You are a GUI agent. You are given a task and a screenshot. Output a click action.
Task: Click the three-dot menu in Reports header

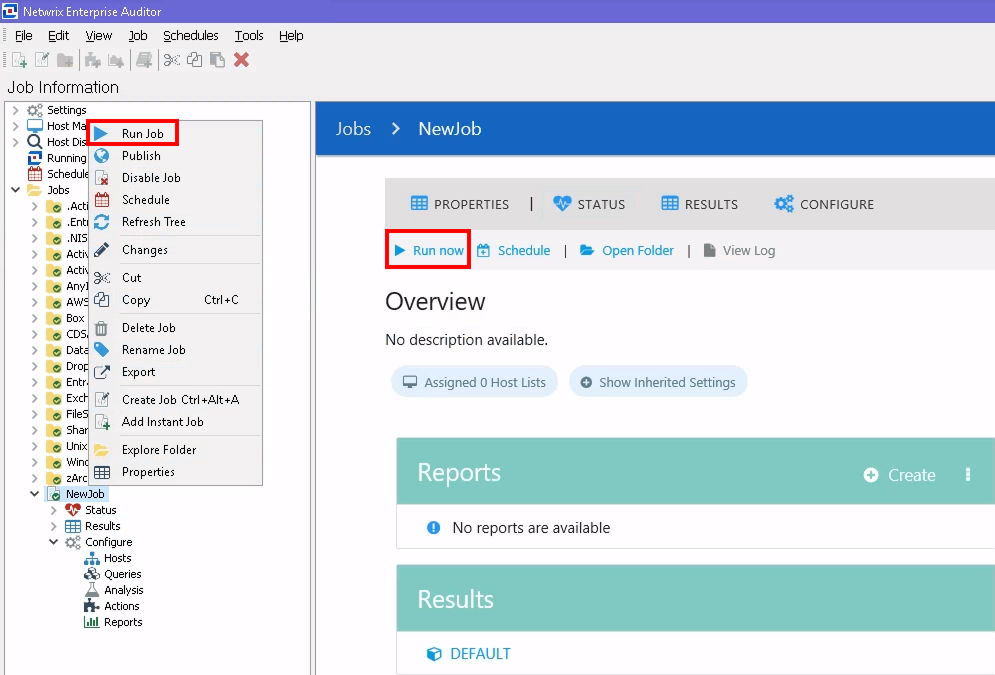pyautogui.click(x=967, y=475)
